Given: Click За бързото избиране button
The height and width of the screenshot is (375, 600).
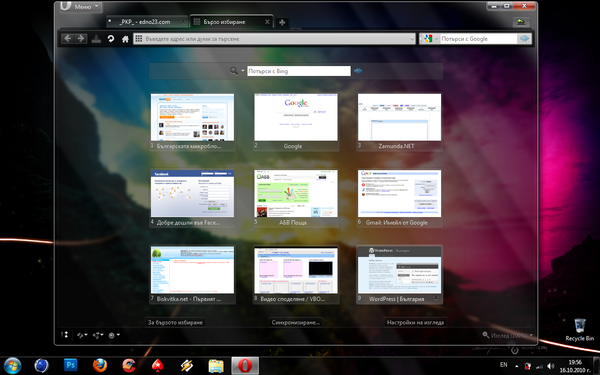Looking at the screenshot, I should pos(175,323).
